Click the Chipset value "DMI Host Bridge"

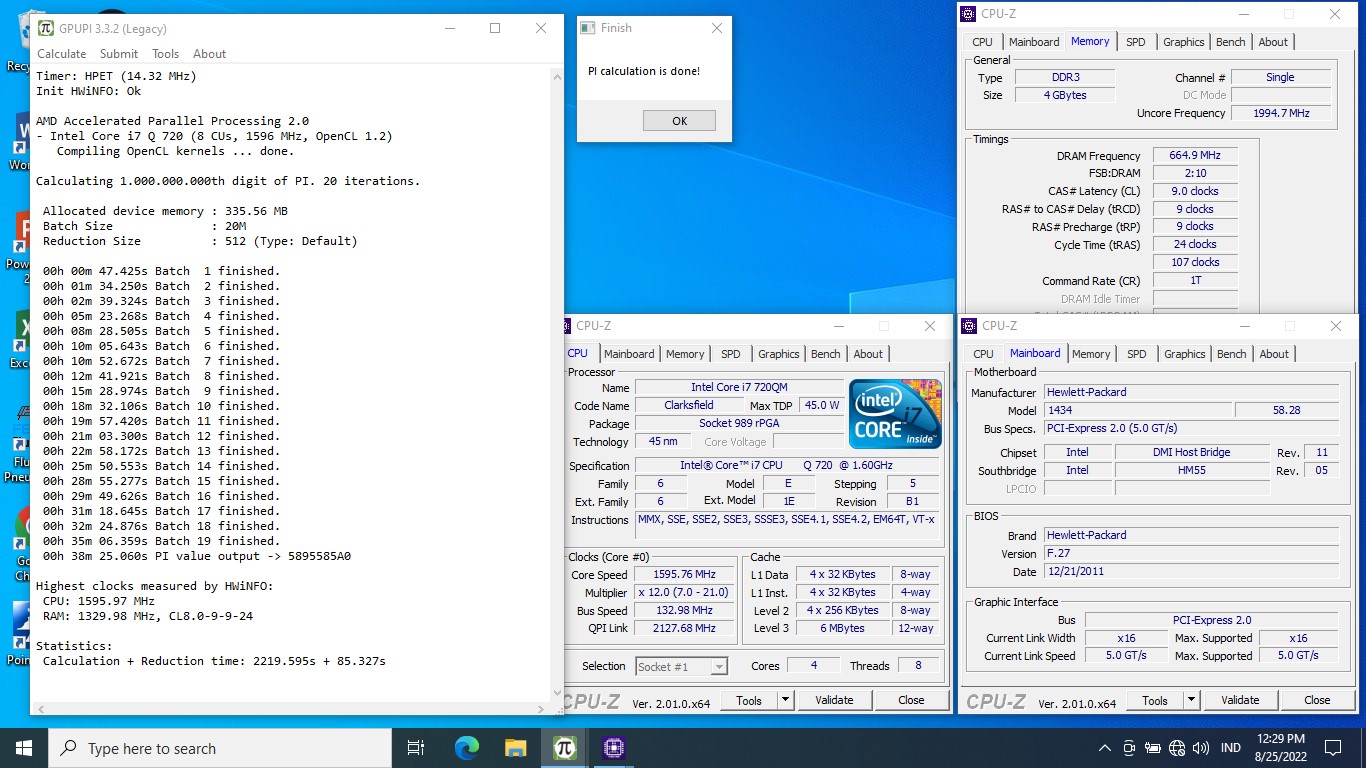point(1191,453)
